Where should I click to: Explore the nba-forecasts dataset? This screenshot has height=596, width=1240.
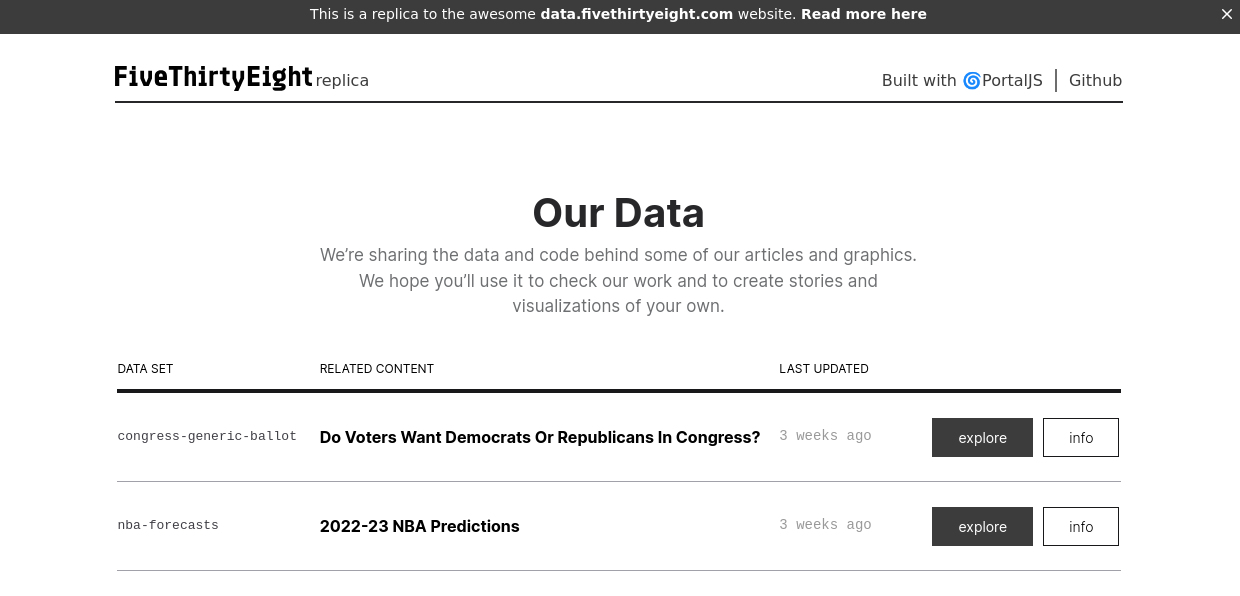982,526
